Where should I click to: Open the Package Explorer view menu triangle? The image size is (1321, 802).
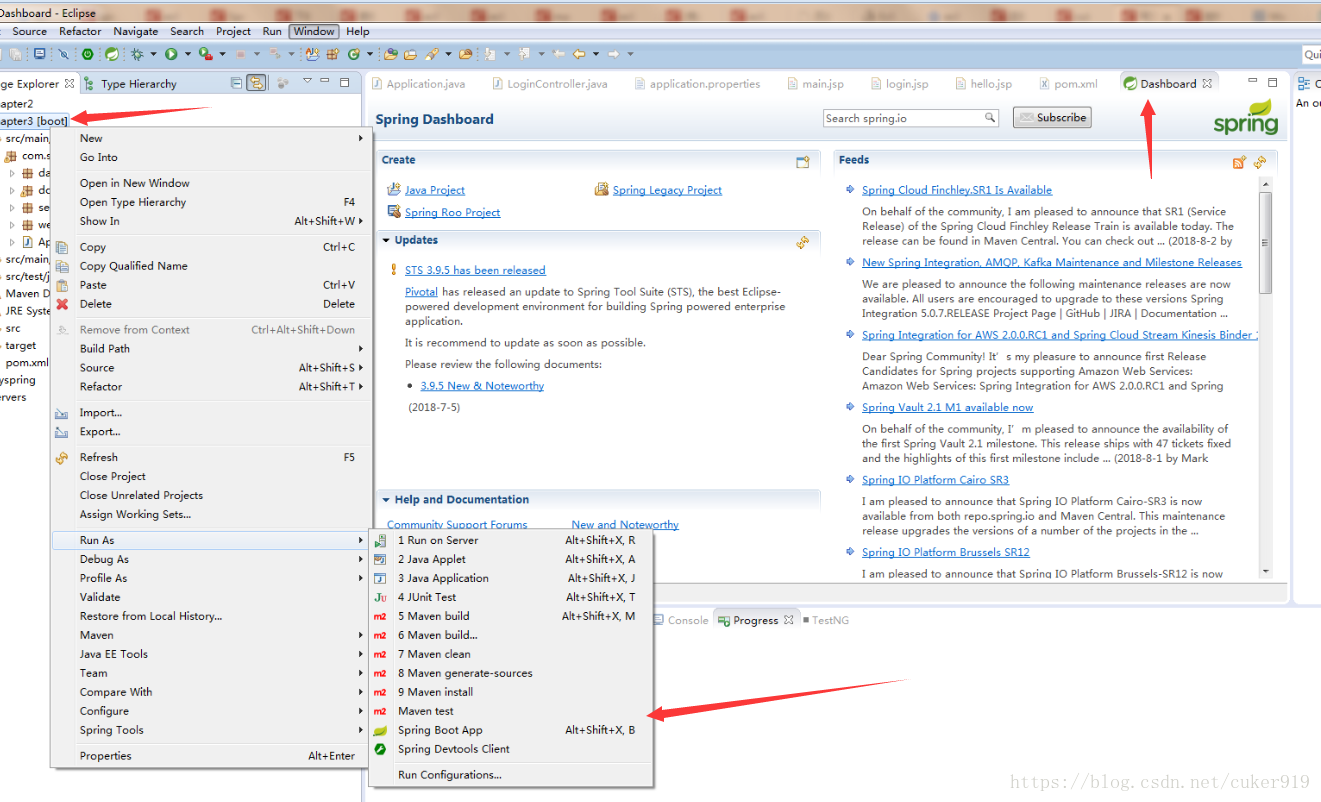[x=307, y=81]
